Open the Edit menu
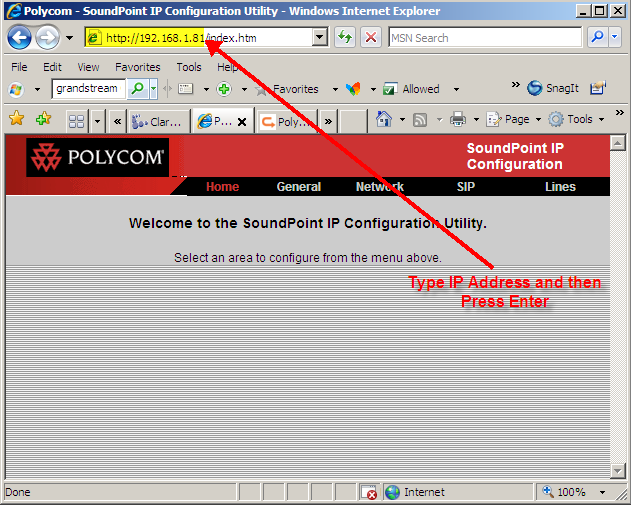The image size is (631, 505). (x=52, y=67)
